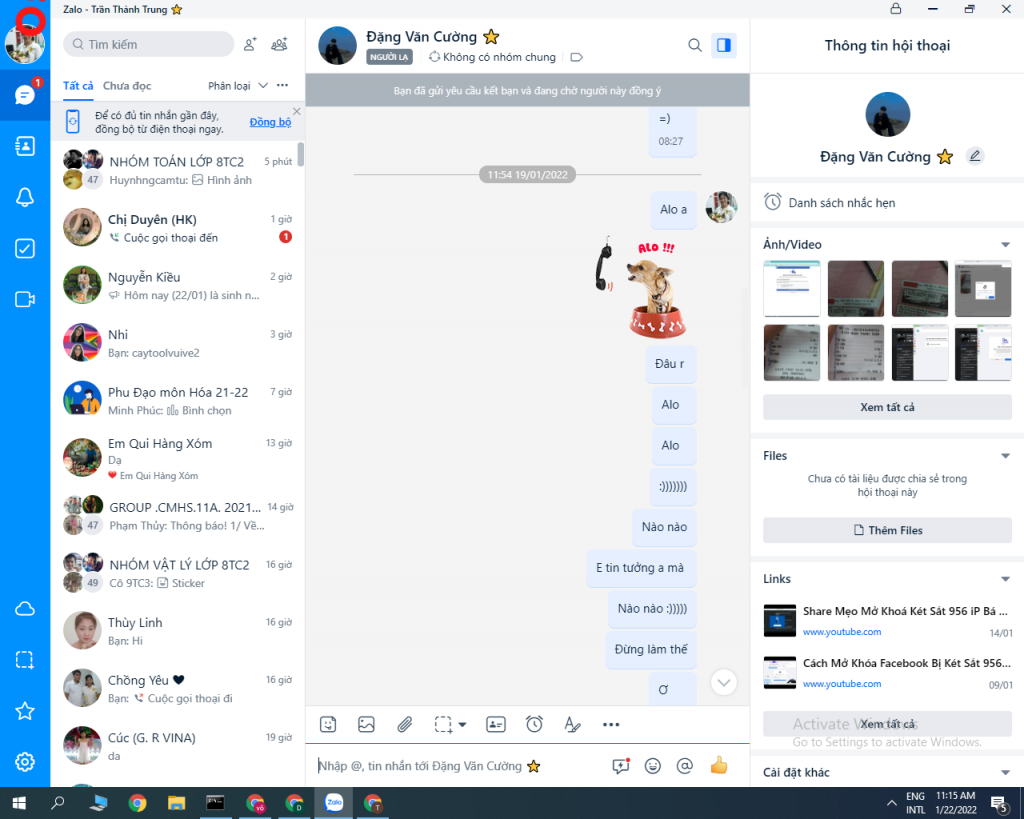Viewport: 1024px width, 819px height.
Task: Open the sticker picker icon
Action: pyautogui.click(x=328, y=724)
